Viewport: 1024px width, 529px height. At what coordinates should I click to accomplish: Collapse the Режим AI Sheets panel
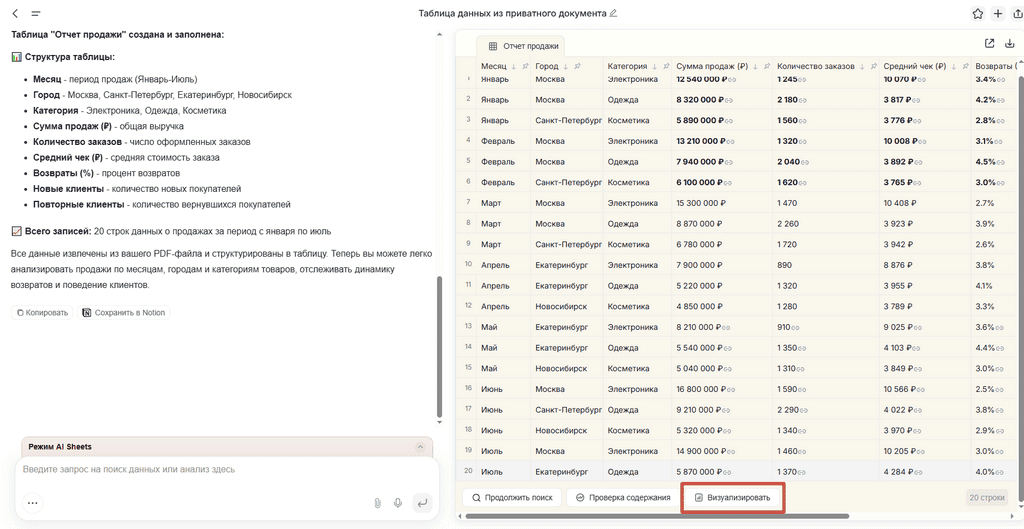[420, 447]
